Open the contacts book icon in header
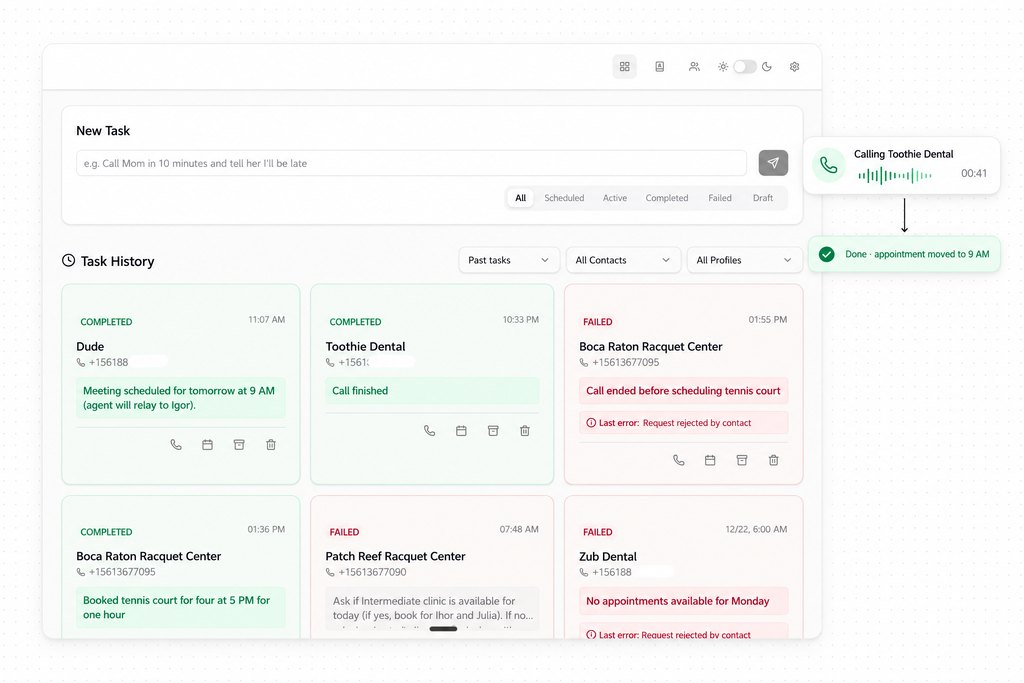The width and height of the screenshot is (1024, 683). click(660, 67)
